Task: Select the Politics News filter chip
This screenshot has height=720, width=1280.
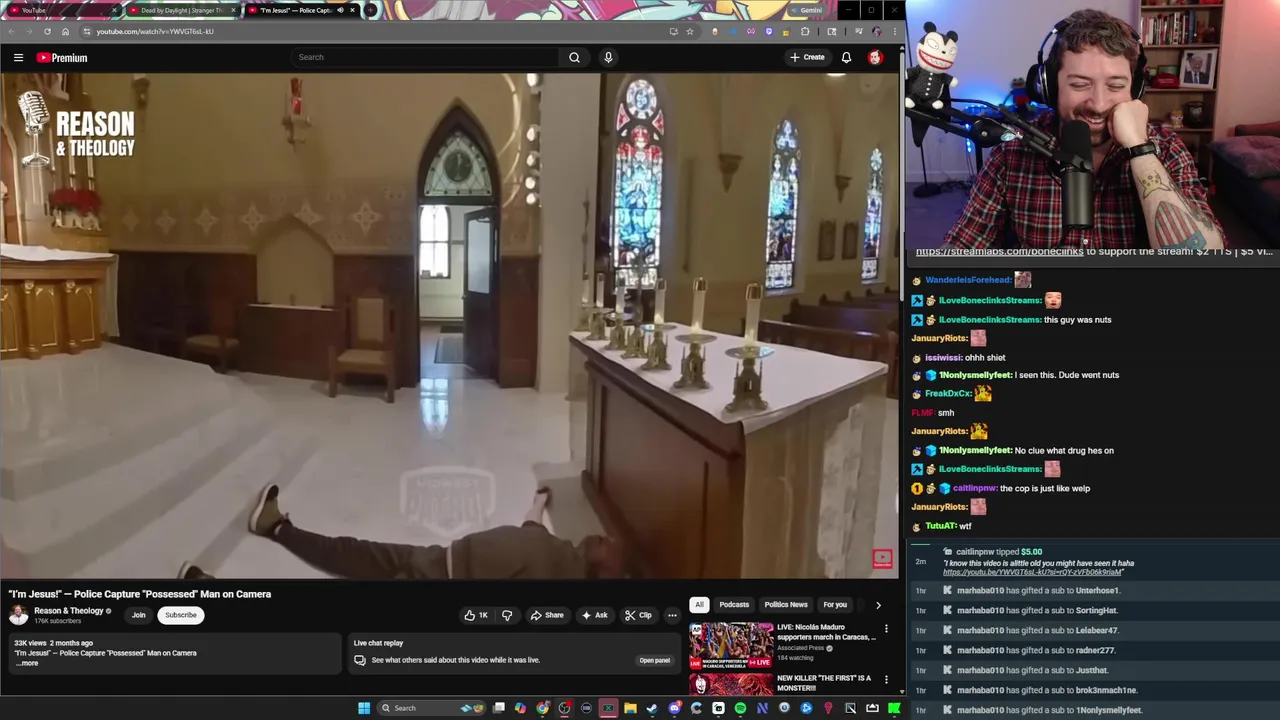Action: pyautogui.click(x=786, y=605)
